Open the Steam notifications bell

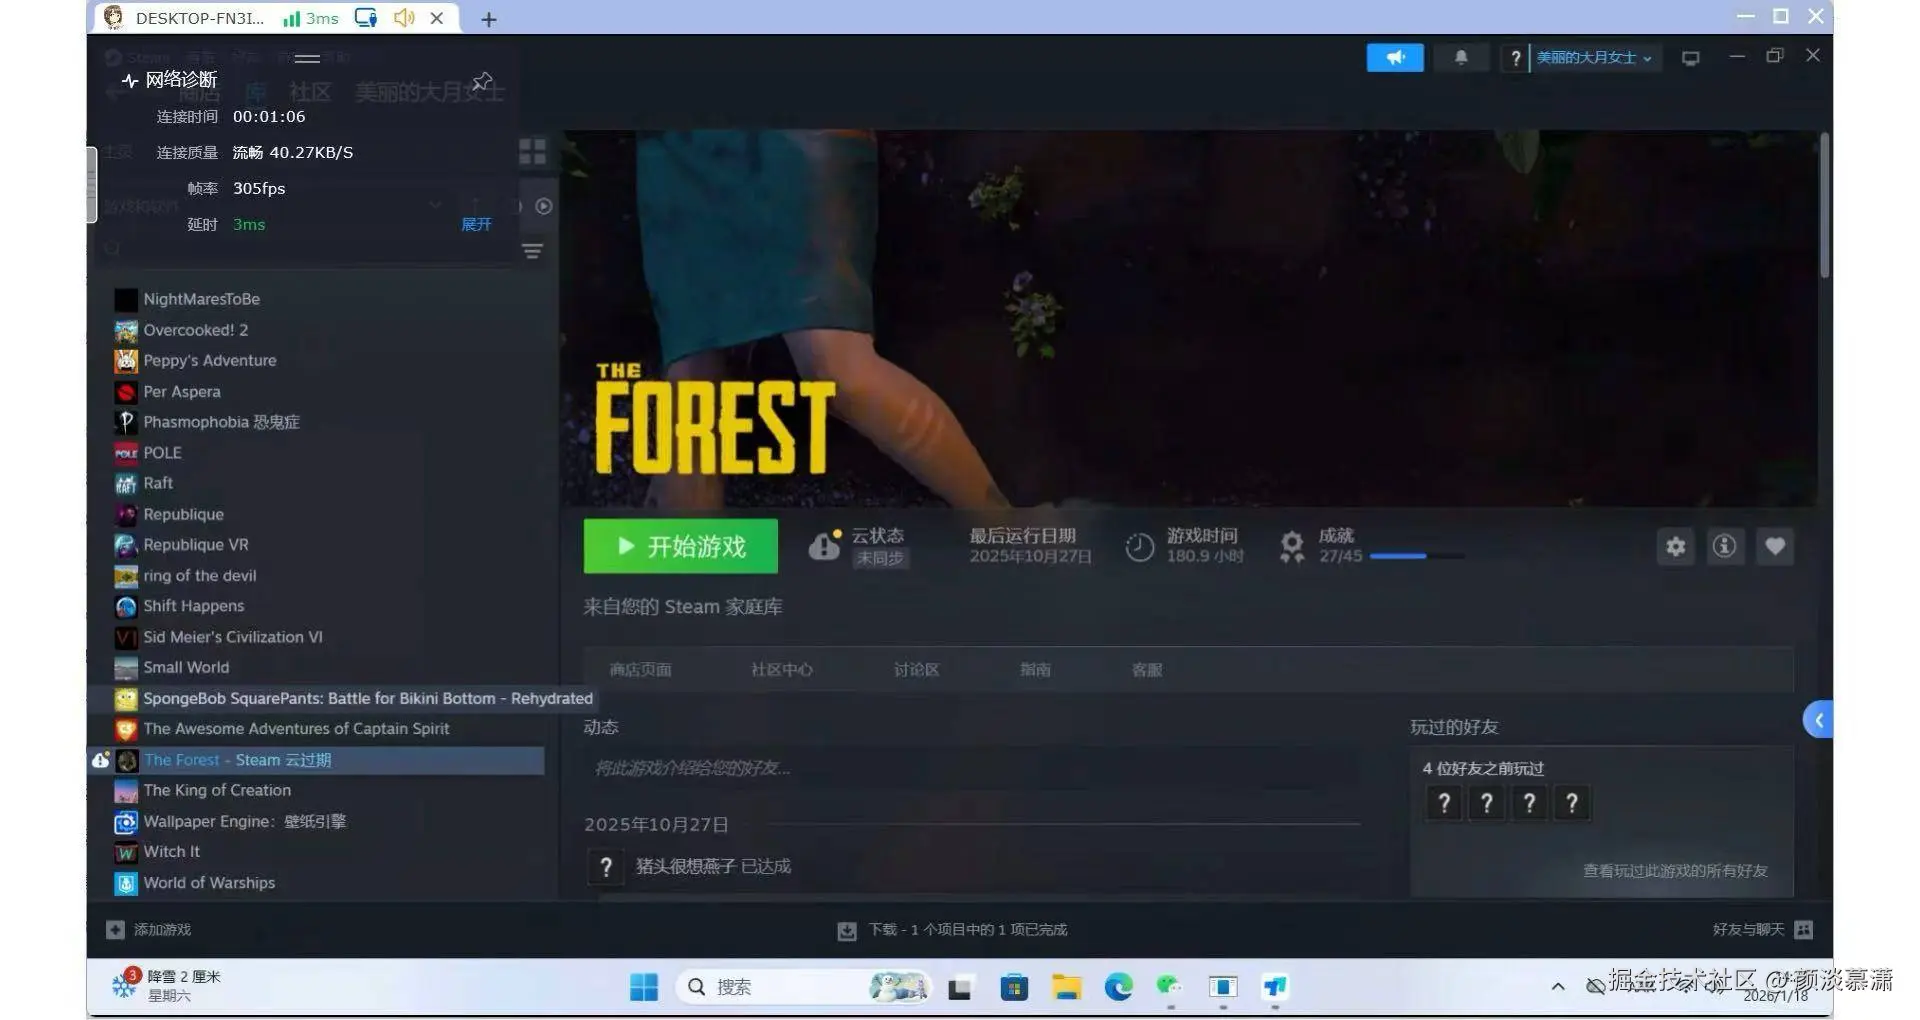coord(1460,58)
